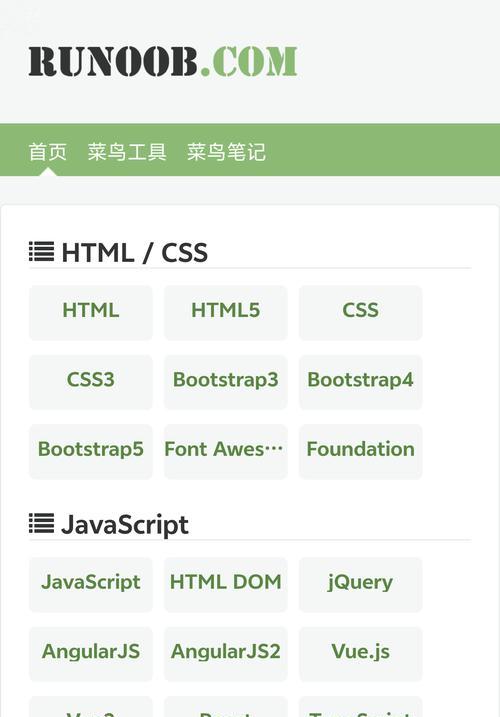Open the Vue.js tutorial

(360, 654)
